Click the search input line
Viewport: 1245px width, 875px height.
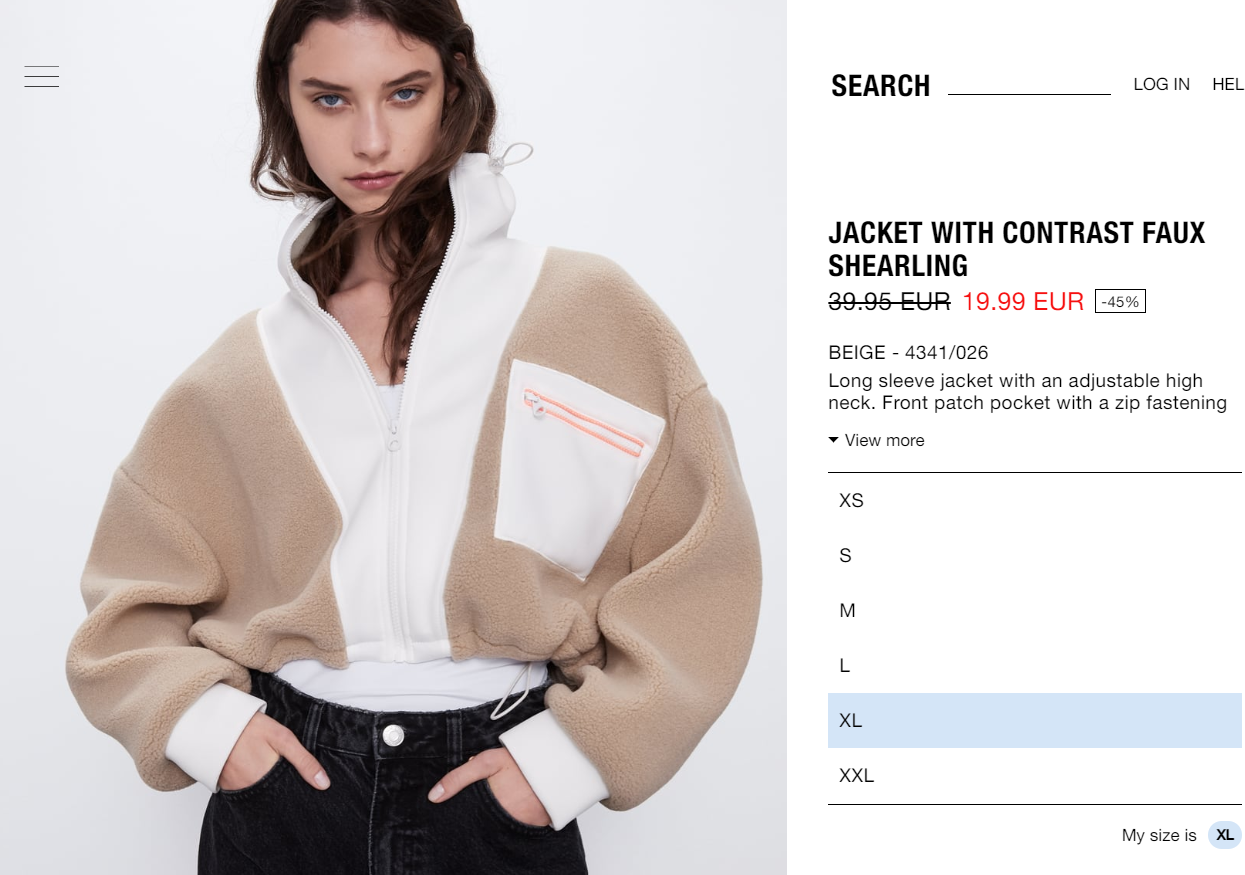[1029, 85]
